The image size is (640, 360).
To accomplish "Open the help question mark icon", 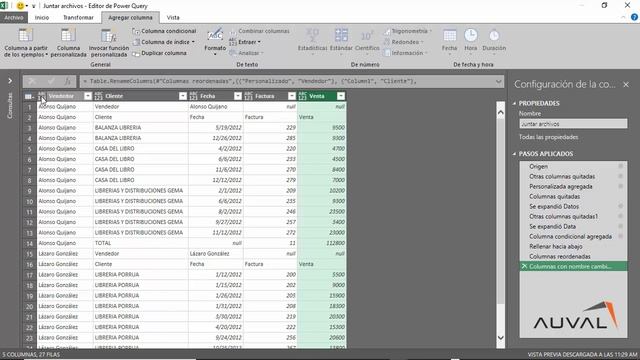I will coord(634,18).
